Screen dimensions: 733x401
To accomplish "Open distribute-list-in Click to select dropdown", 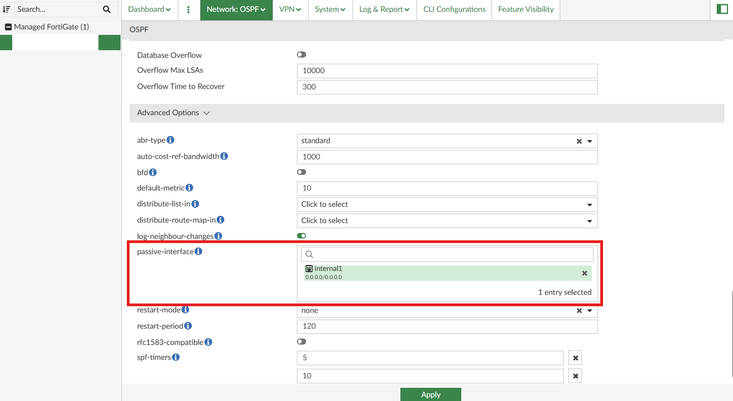I will [447, 204].
